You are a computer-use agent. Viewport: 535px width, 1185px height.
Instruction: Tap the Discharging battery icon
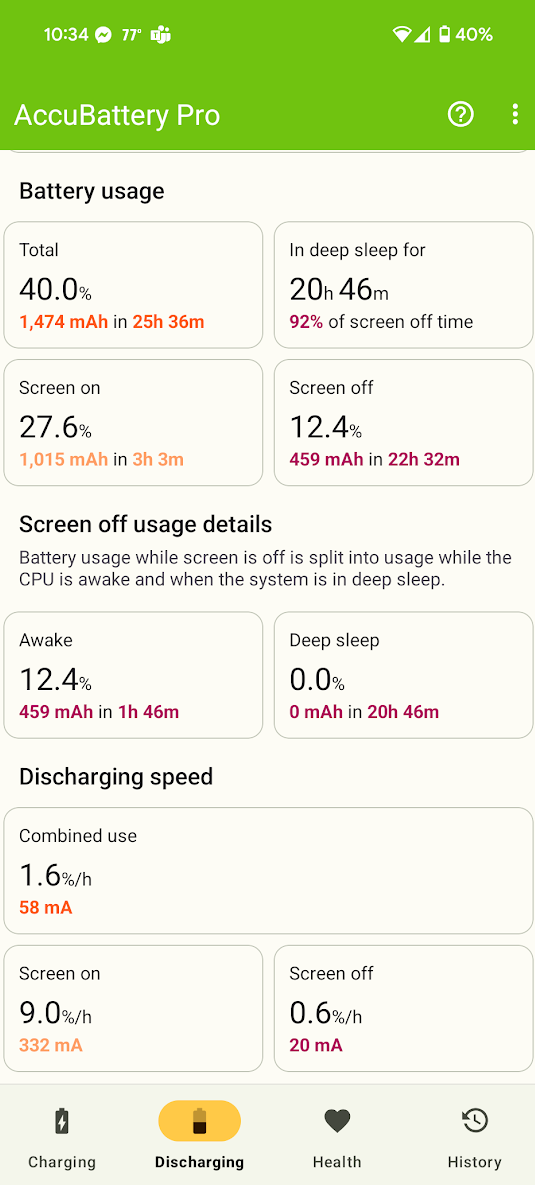199,1121
